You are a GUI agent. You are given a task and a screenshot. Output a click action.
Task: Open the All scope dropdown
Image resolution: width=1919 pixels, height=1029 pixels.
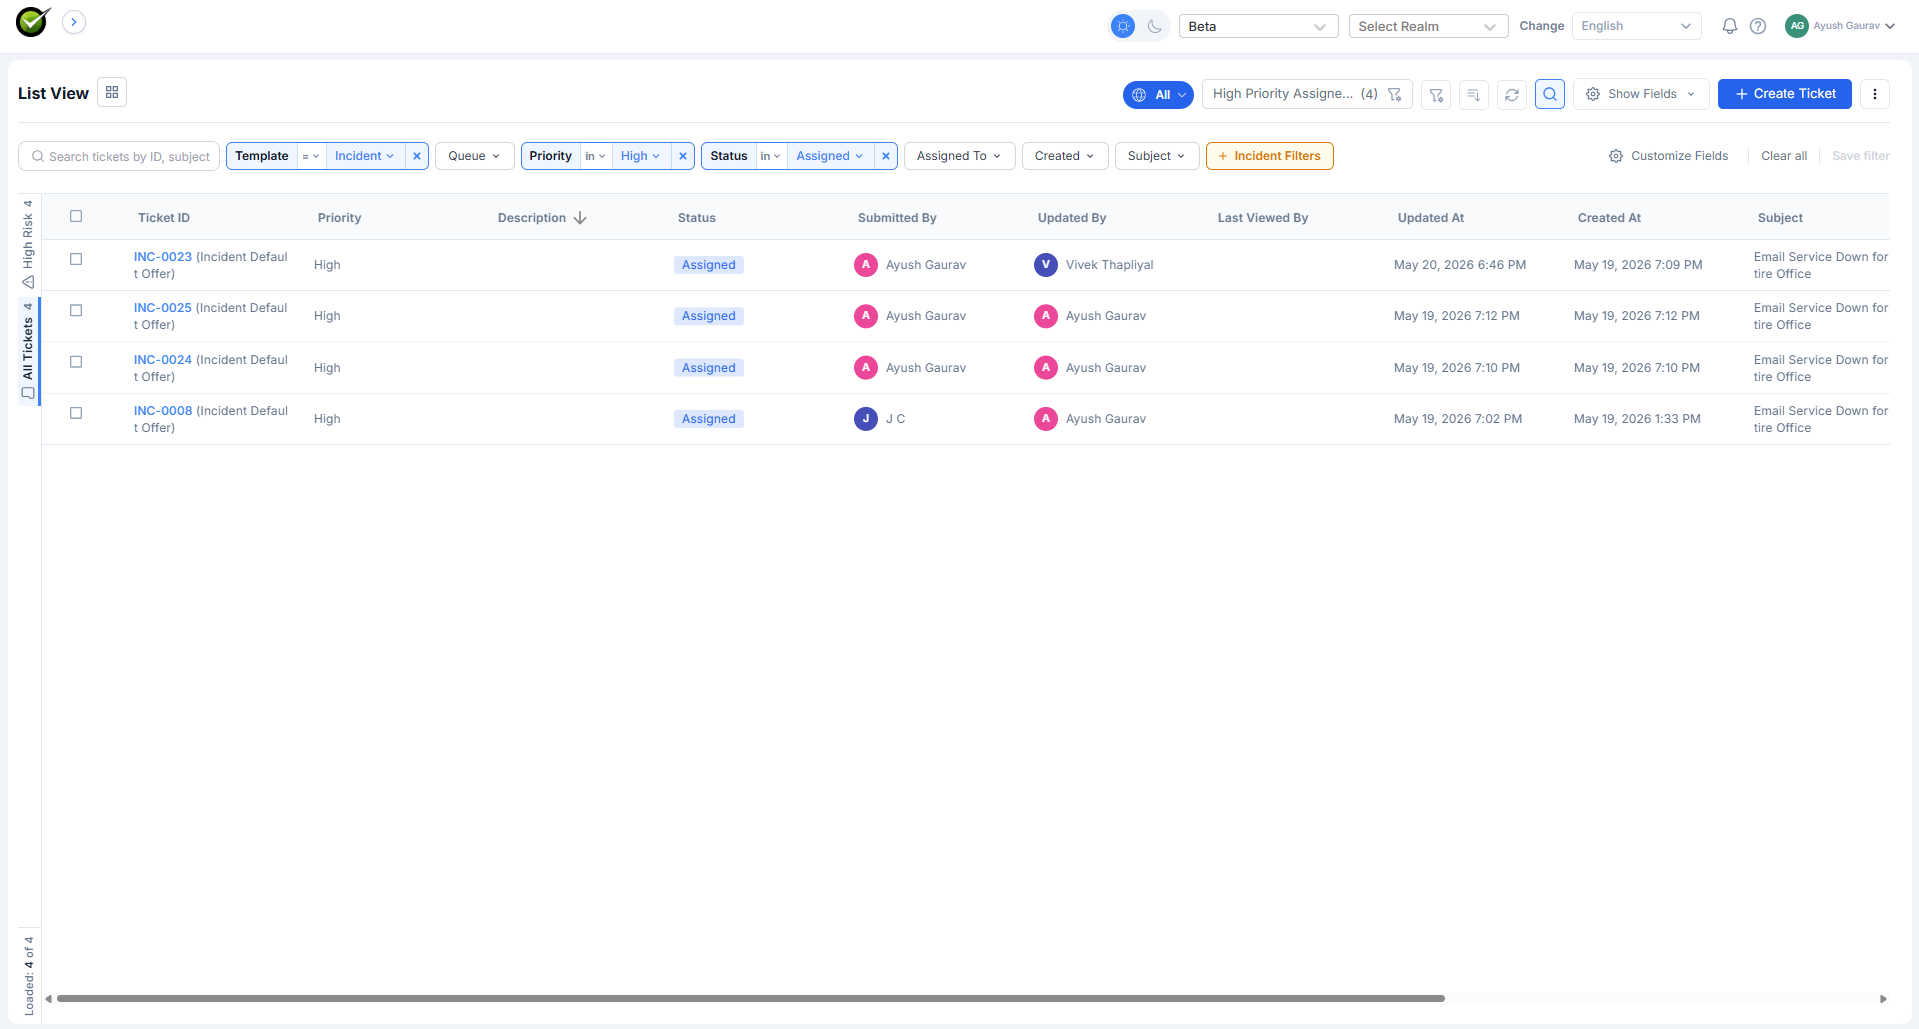1158,95
